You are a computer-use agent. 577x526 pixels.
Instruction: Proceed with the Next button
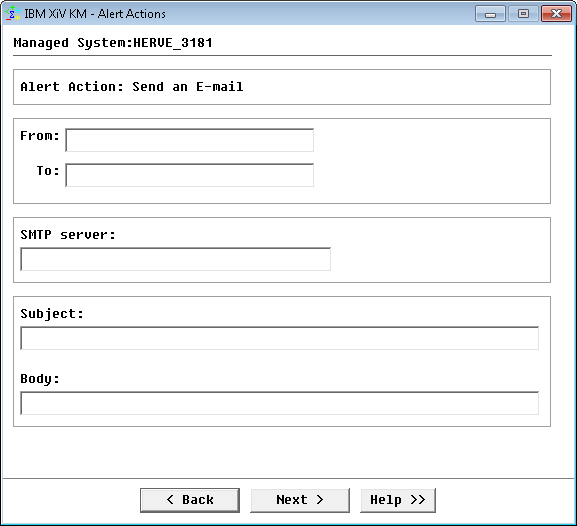300,500
